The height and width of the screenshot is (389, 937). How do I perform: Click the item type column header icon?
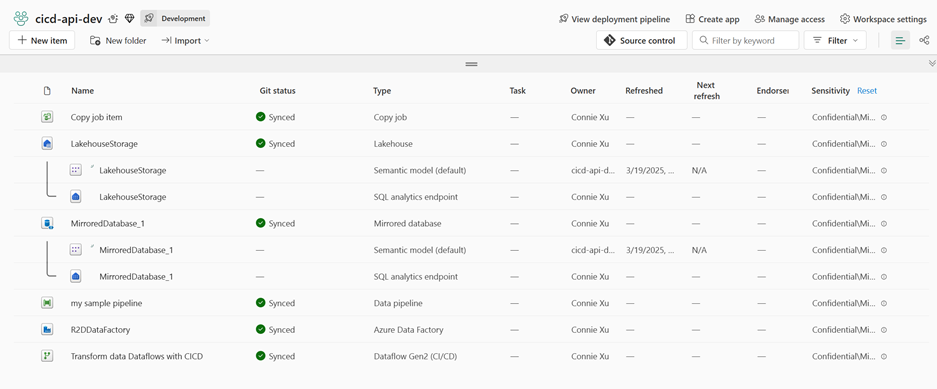pos(47,91)
